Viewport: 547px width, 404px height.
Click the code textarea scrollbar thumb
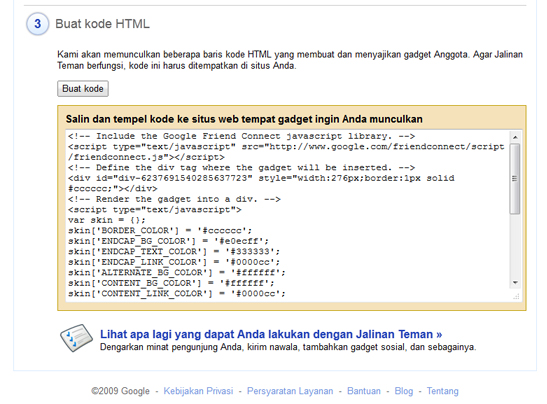pos(515,178)
